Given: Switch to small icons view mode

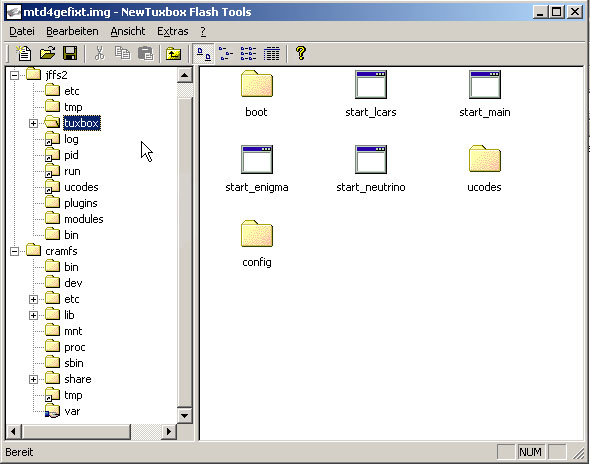Looking at the screenshot, I should pos(226,53).
